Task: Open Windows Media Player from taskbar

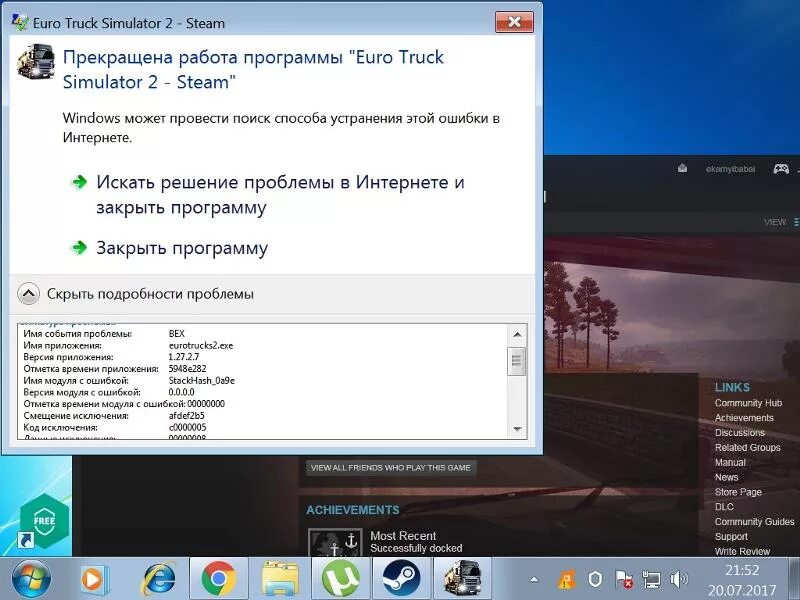Action: (x=94, y=579)
